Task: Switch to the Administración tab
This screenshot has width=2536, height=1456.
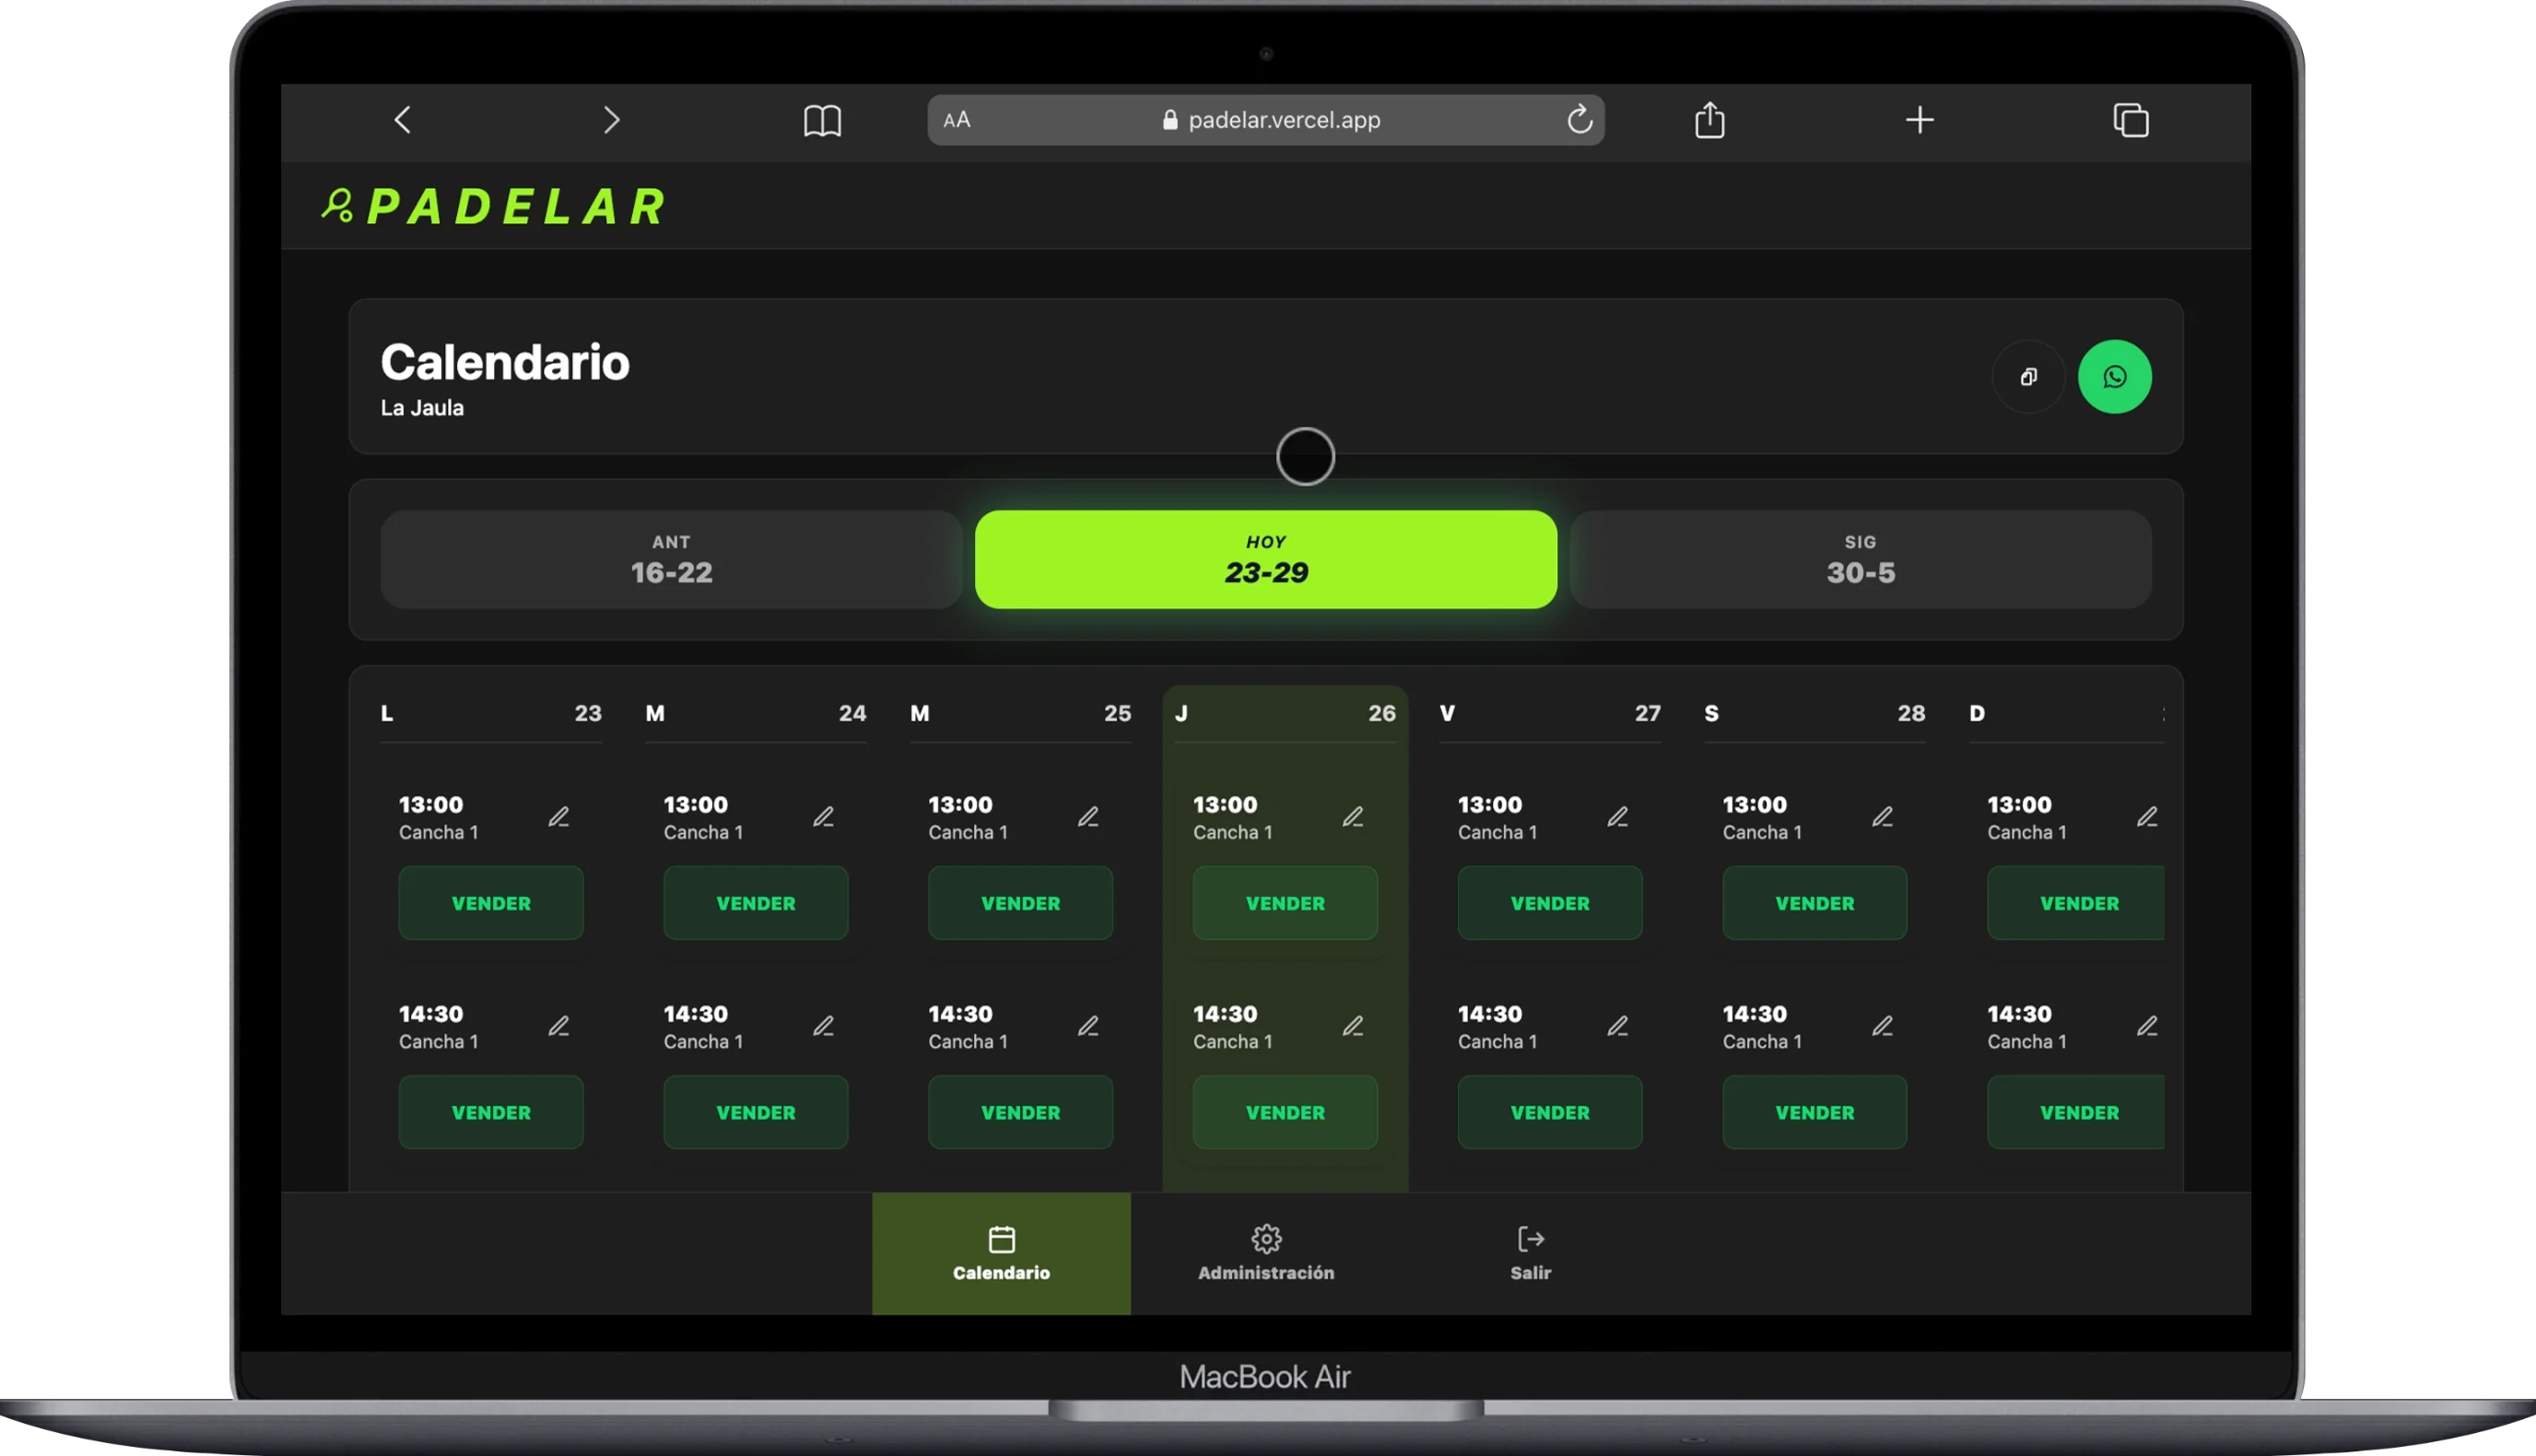Action: coord(1265,1253)
